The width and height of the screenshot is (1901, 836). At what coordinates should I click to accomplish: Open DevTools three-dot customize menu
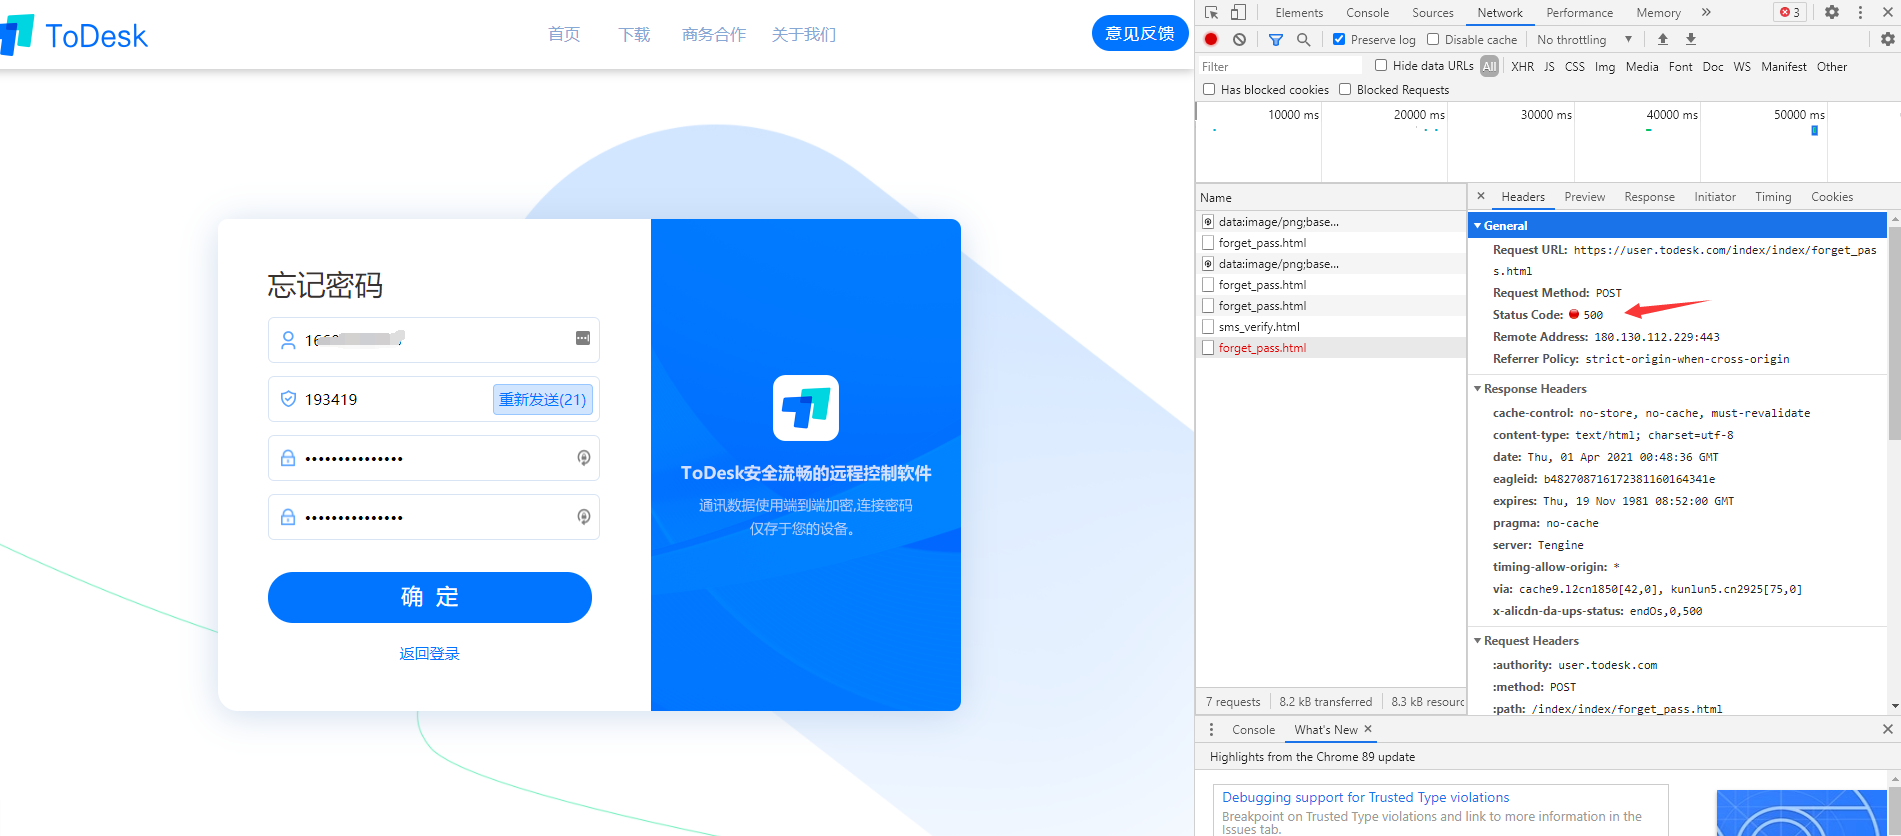[1860, 12]
